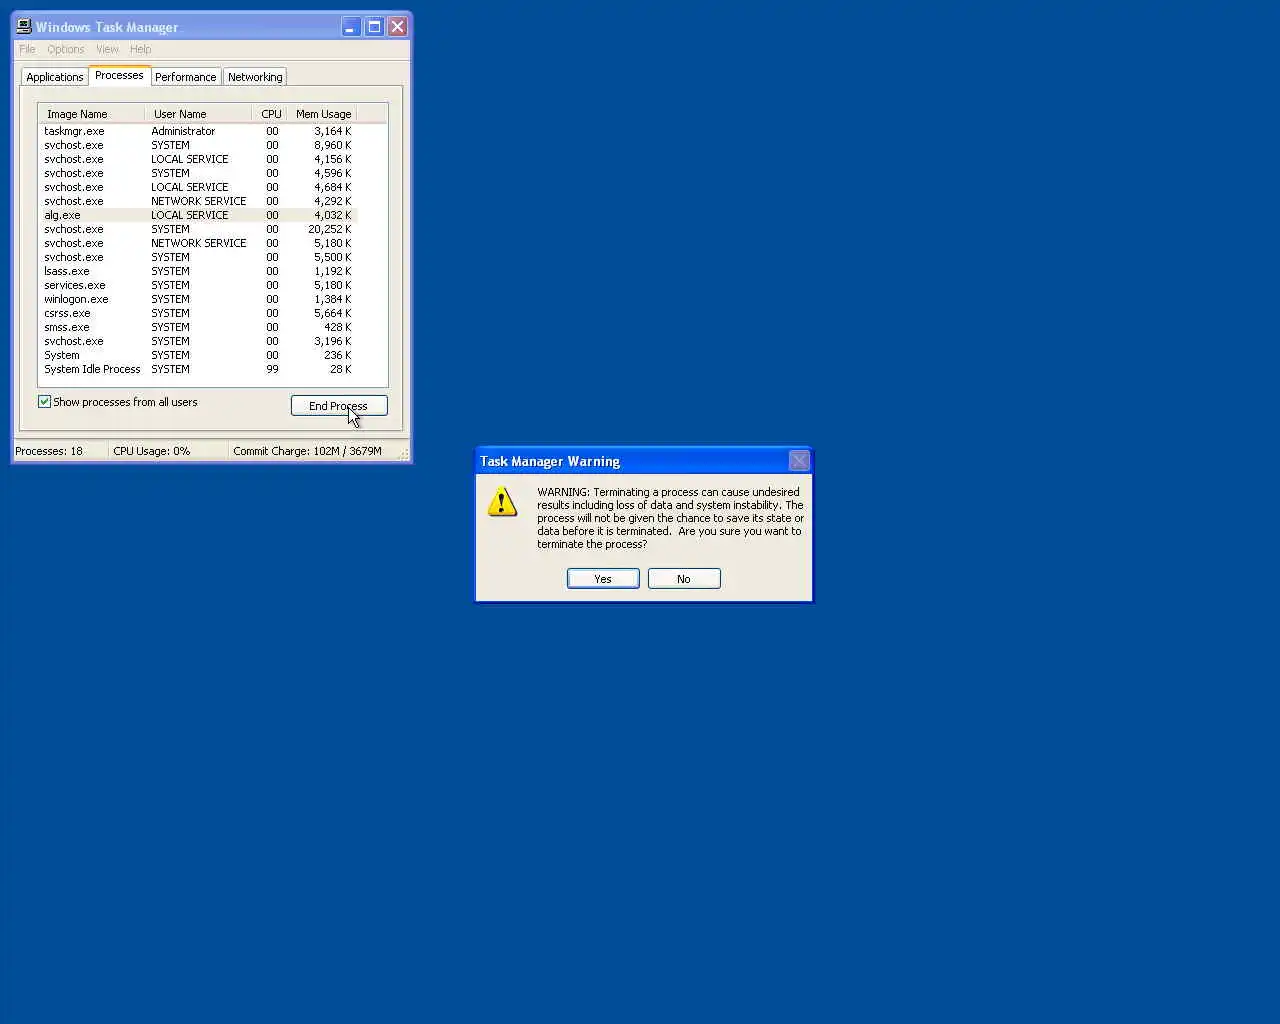Select svchost.exe using 4,292 K memory
Image resolution: width=1280 pixels, height=1024 pixels.
click(198, 201)
